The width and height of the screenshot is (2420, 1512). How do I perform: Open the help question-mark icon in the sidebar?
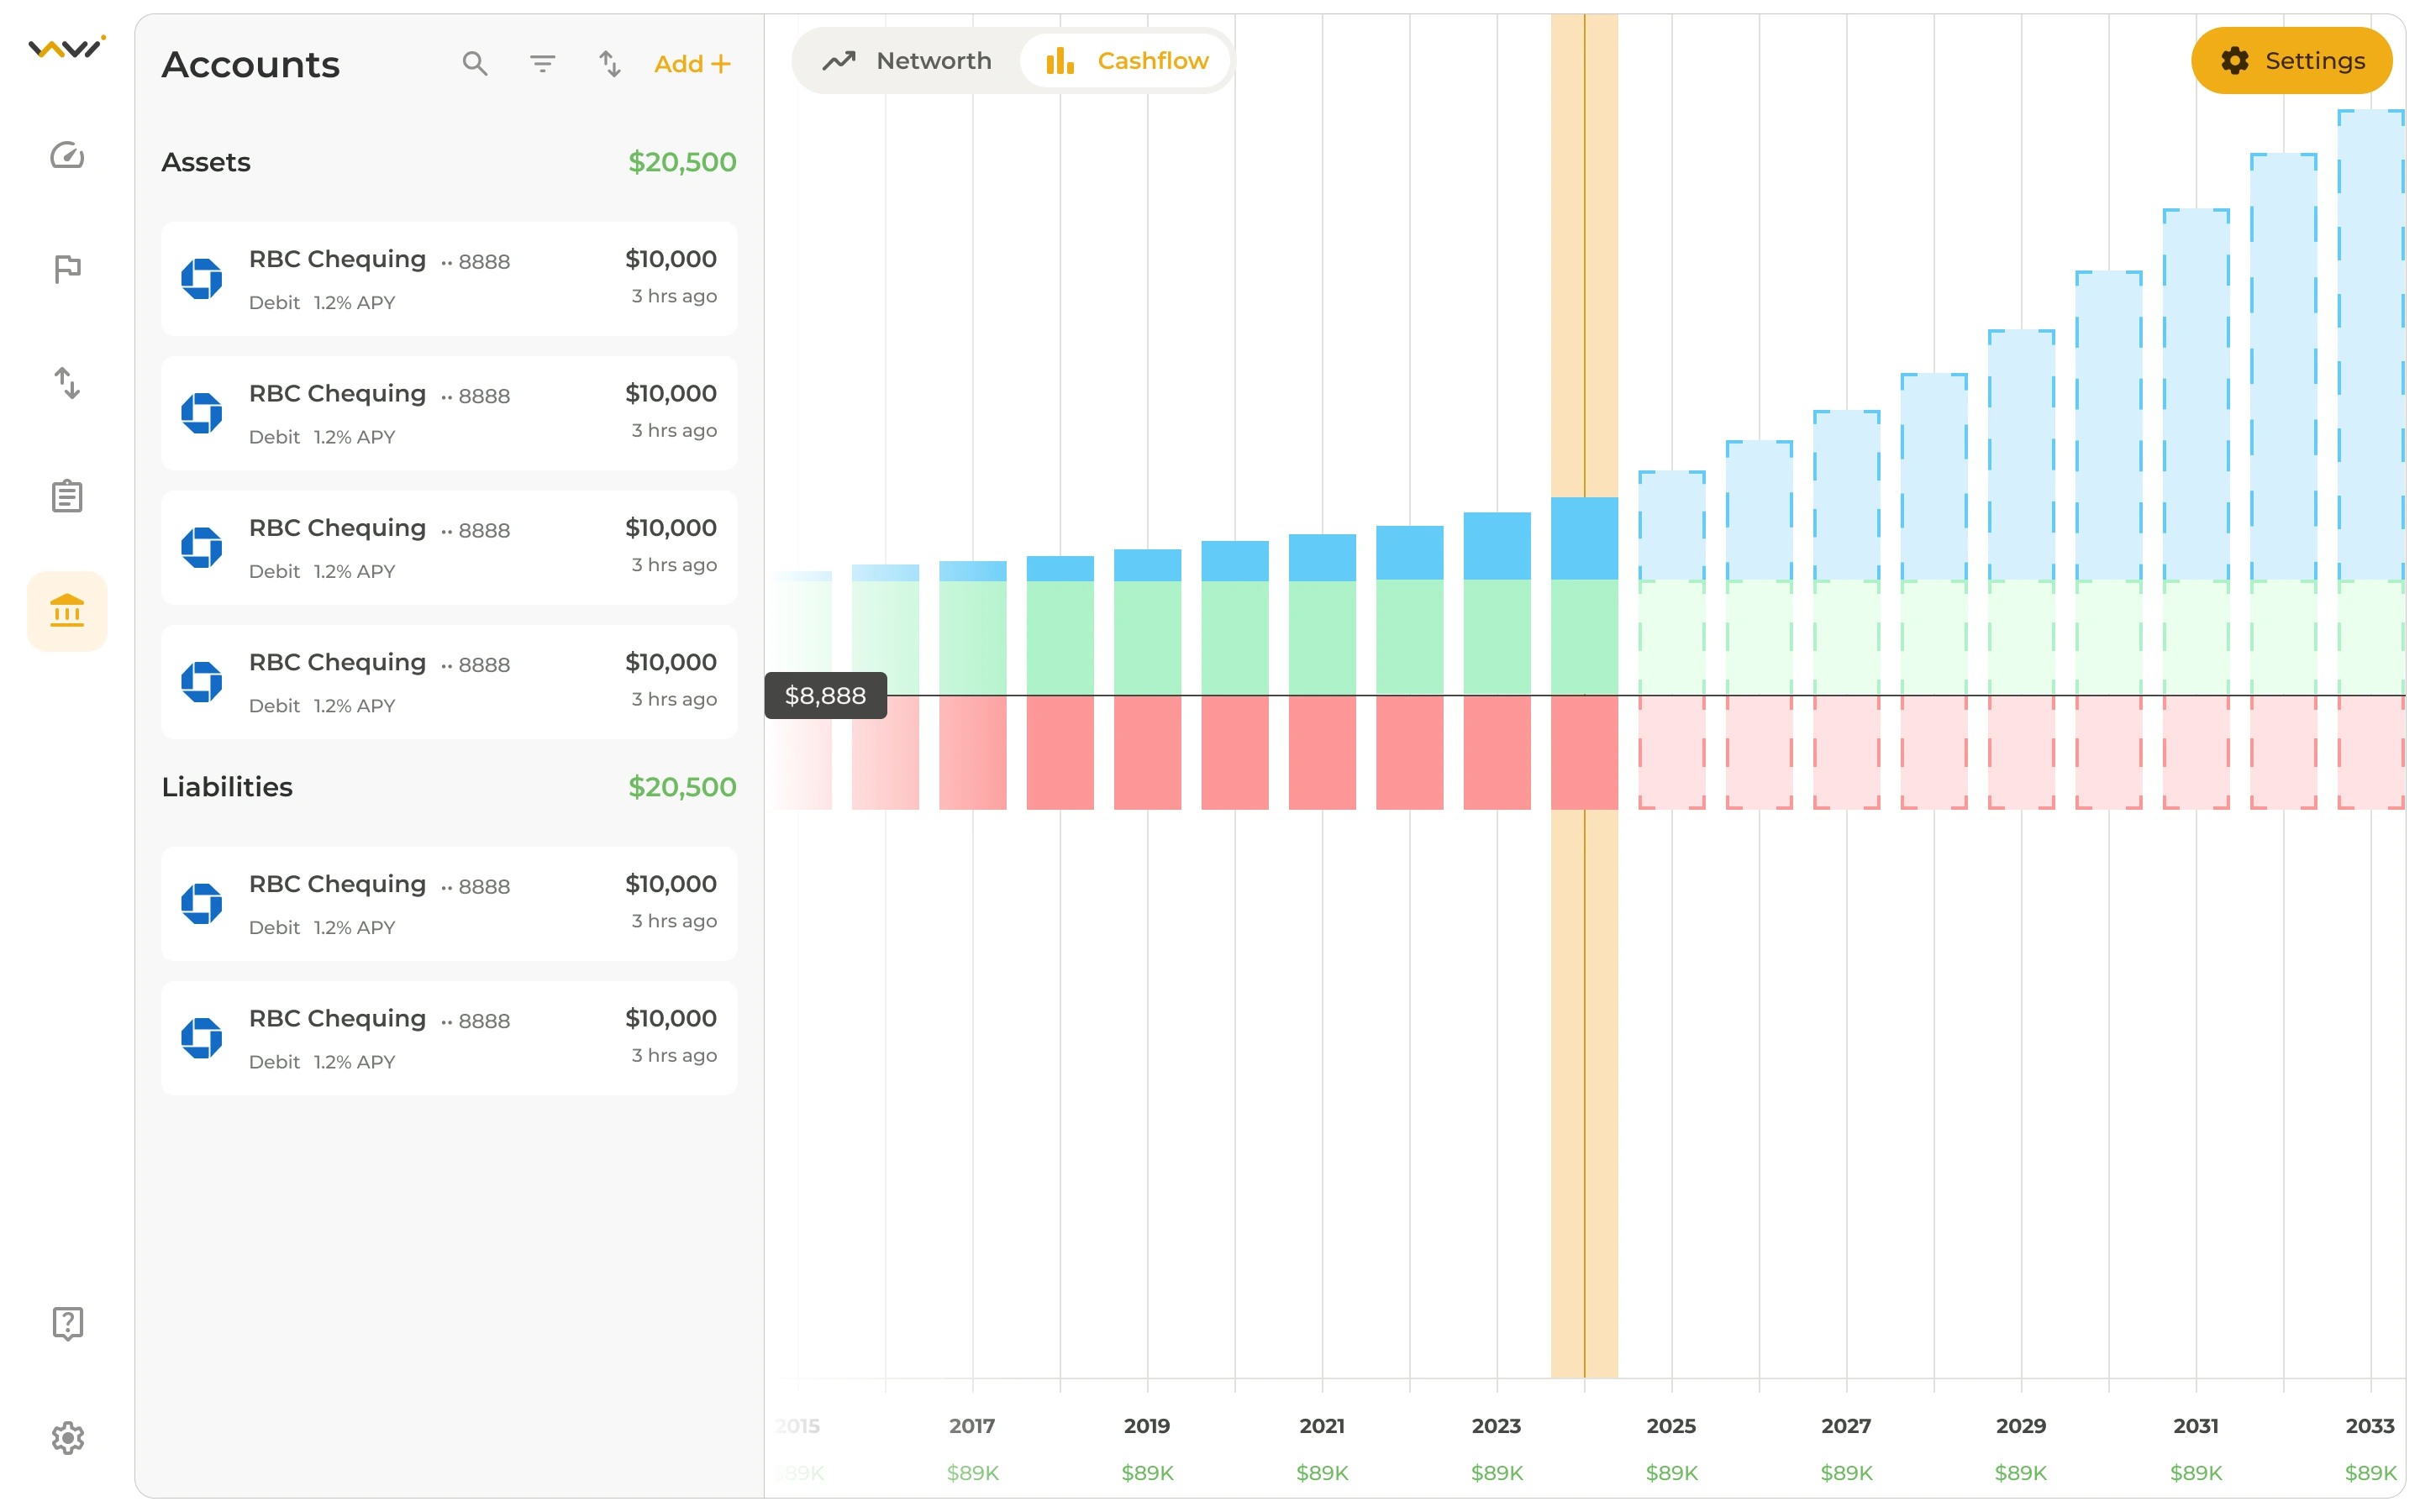point(66,1323)
